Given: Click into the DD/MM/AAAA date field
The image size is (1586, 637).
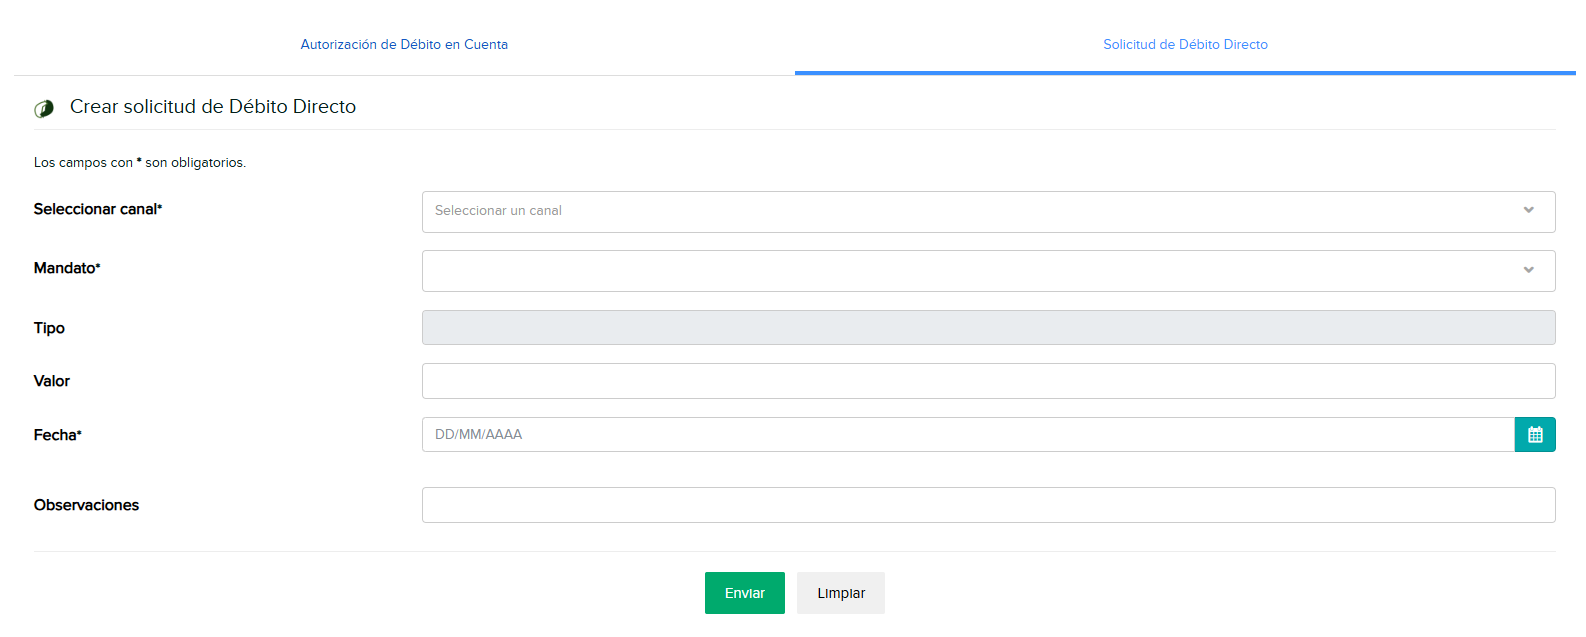Looking at the screenshot, I should click(x=967, y=435).
